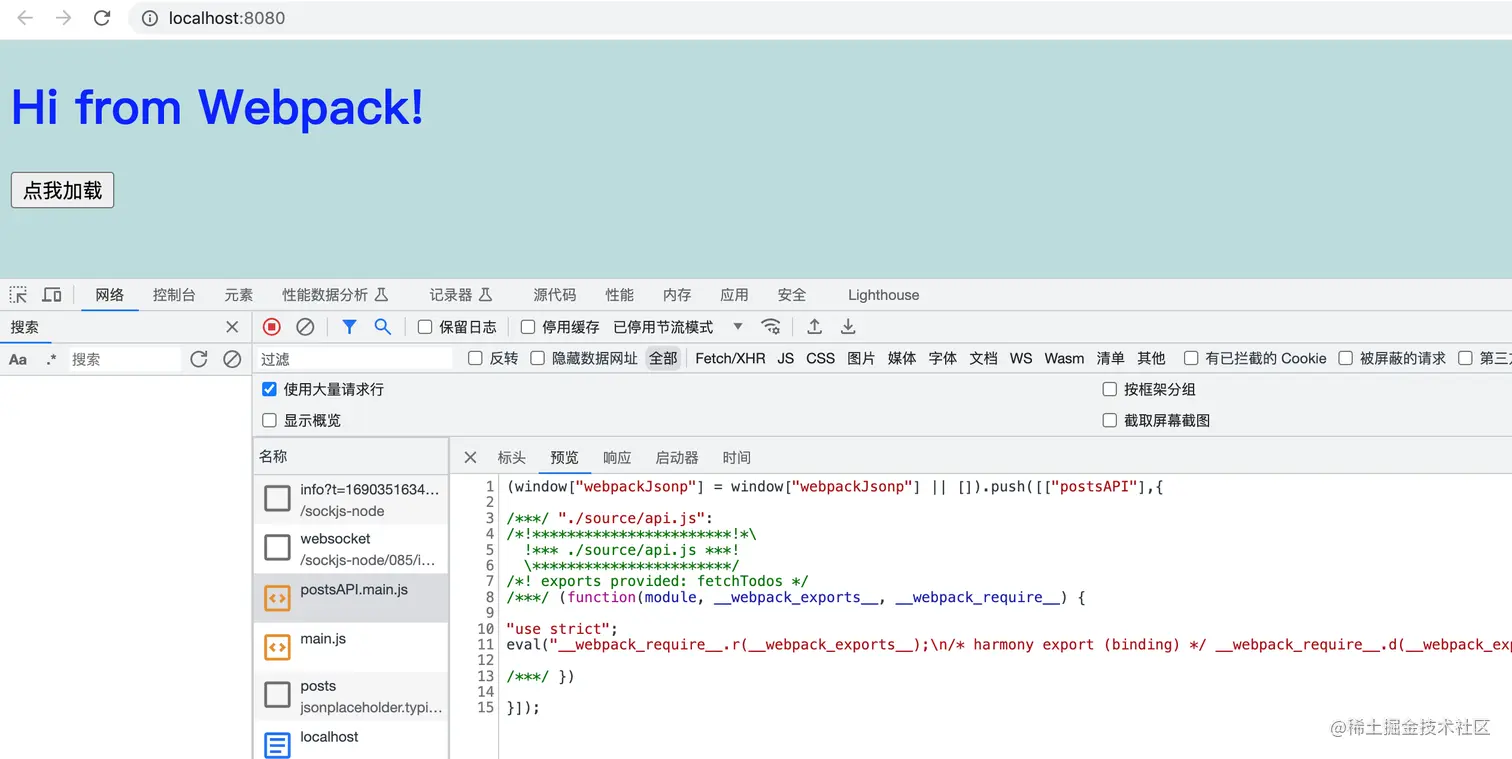Open network conditions wifi icon

[771, 326]
